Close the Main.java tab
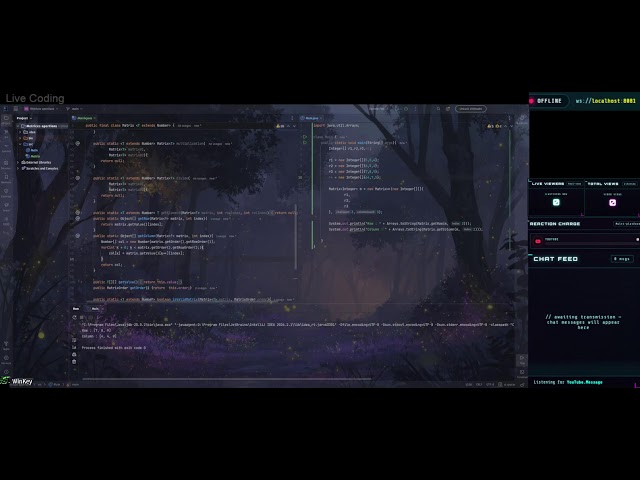 pyautogui.click(x=321, y=118)
